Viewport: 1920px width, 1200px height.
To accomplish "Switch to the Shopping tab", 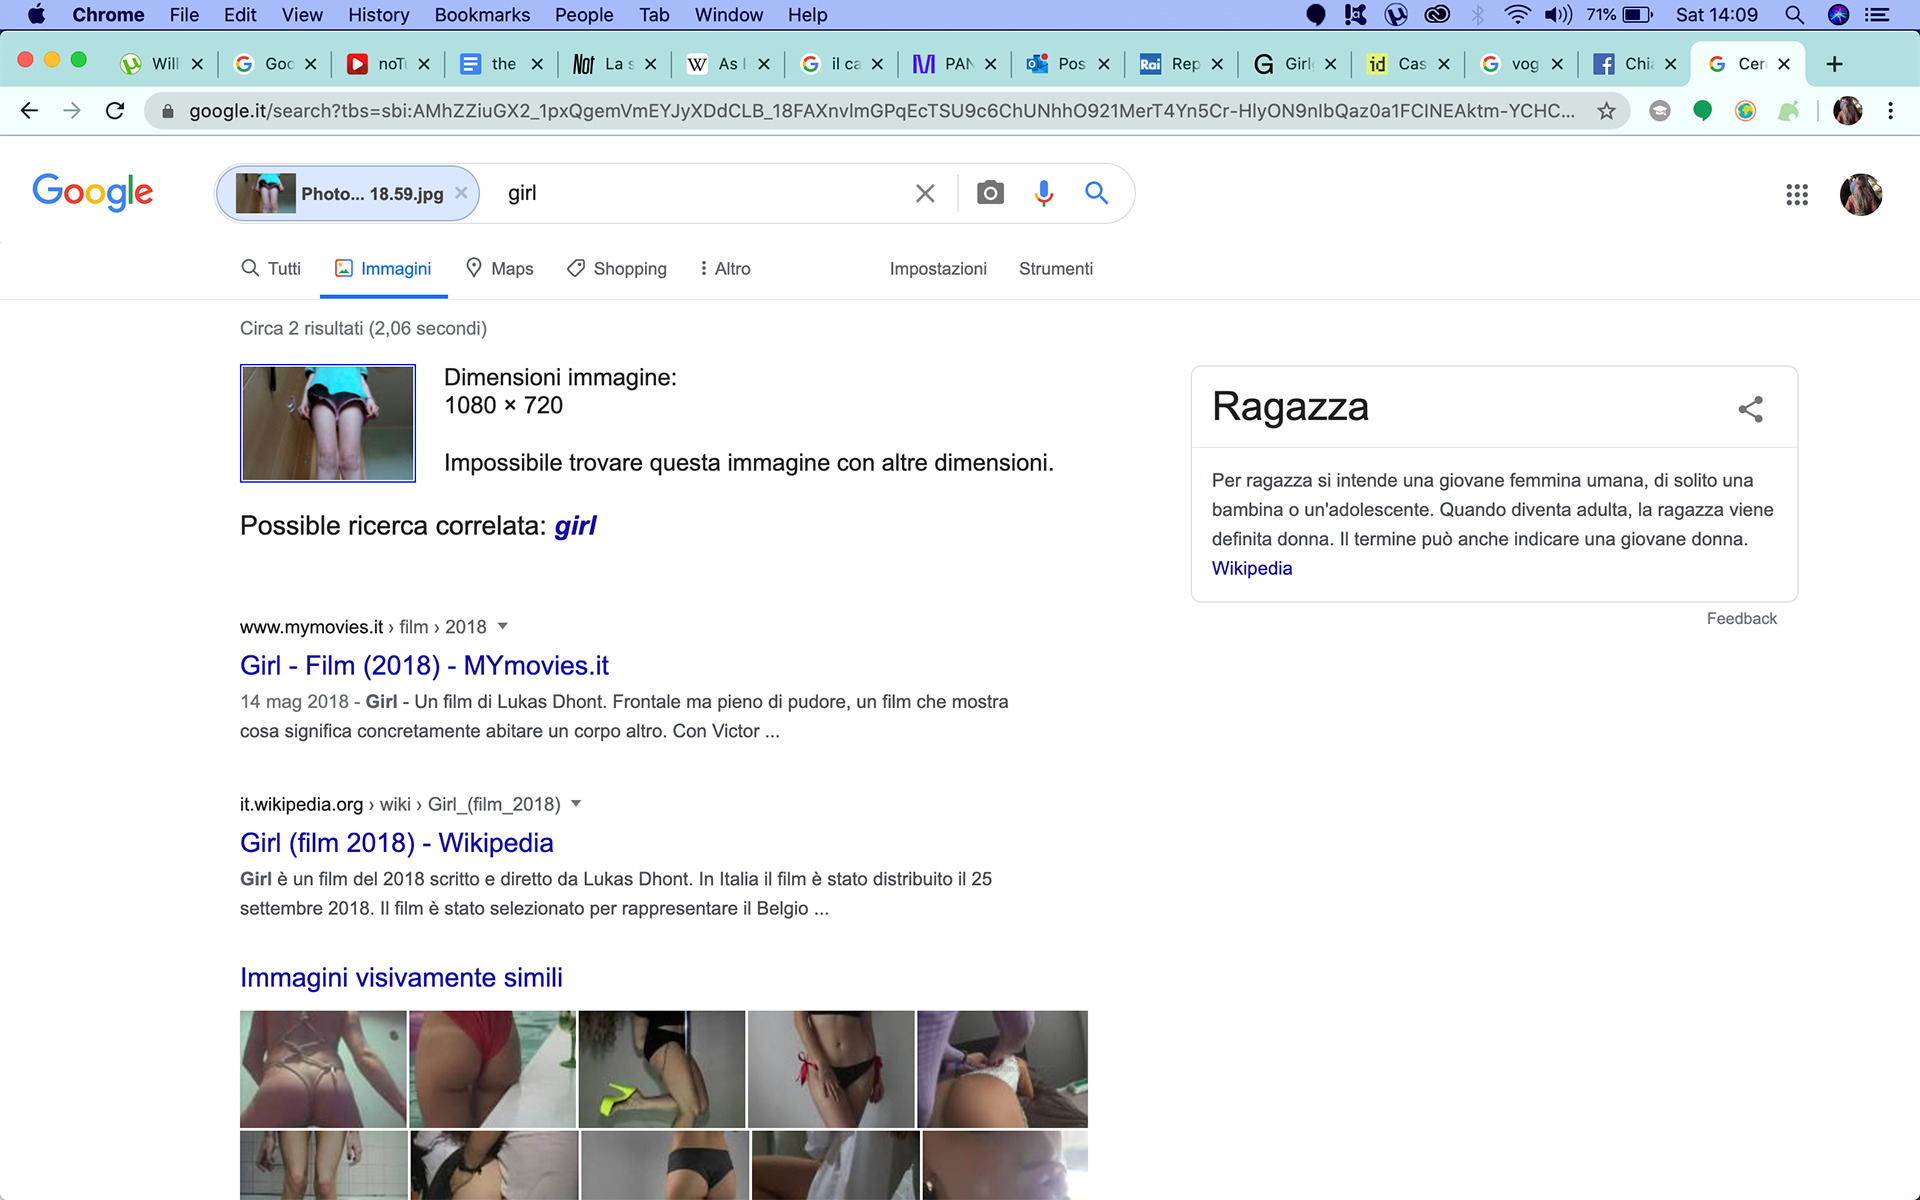I will 616,269.
